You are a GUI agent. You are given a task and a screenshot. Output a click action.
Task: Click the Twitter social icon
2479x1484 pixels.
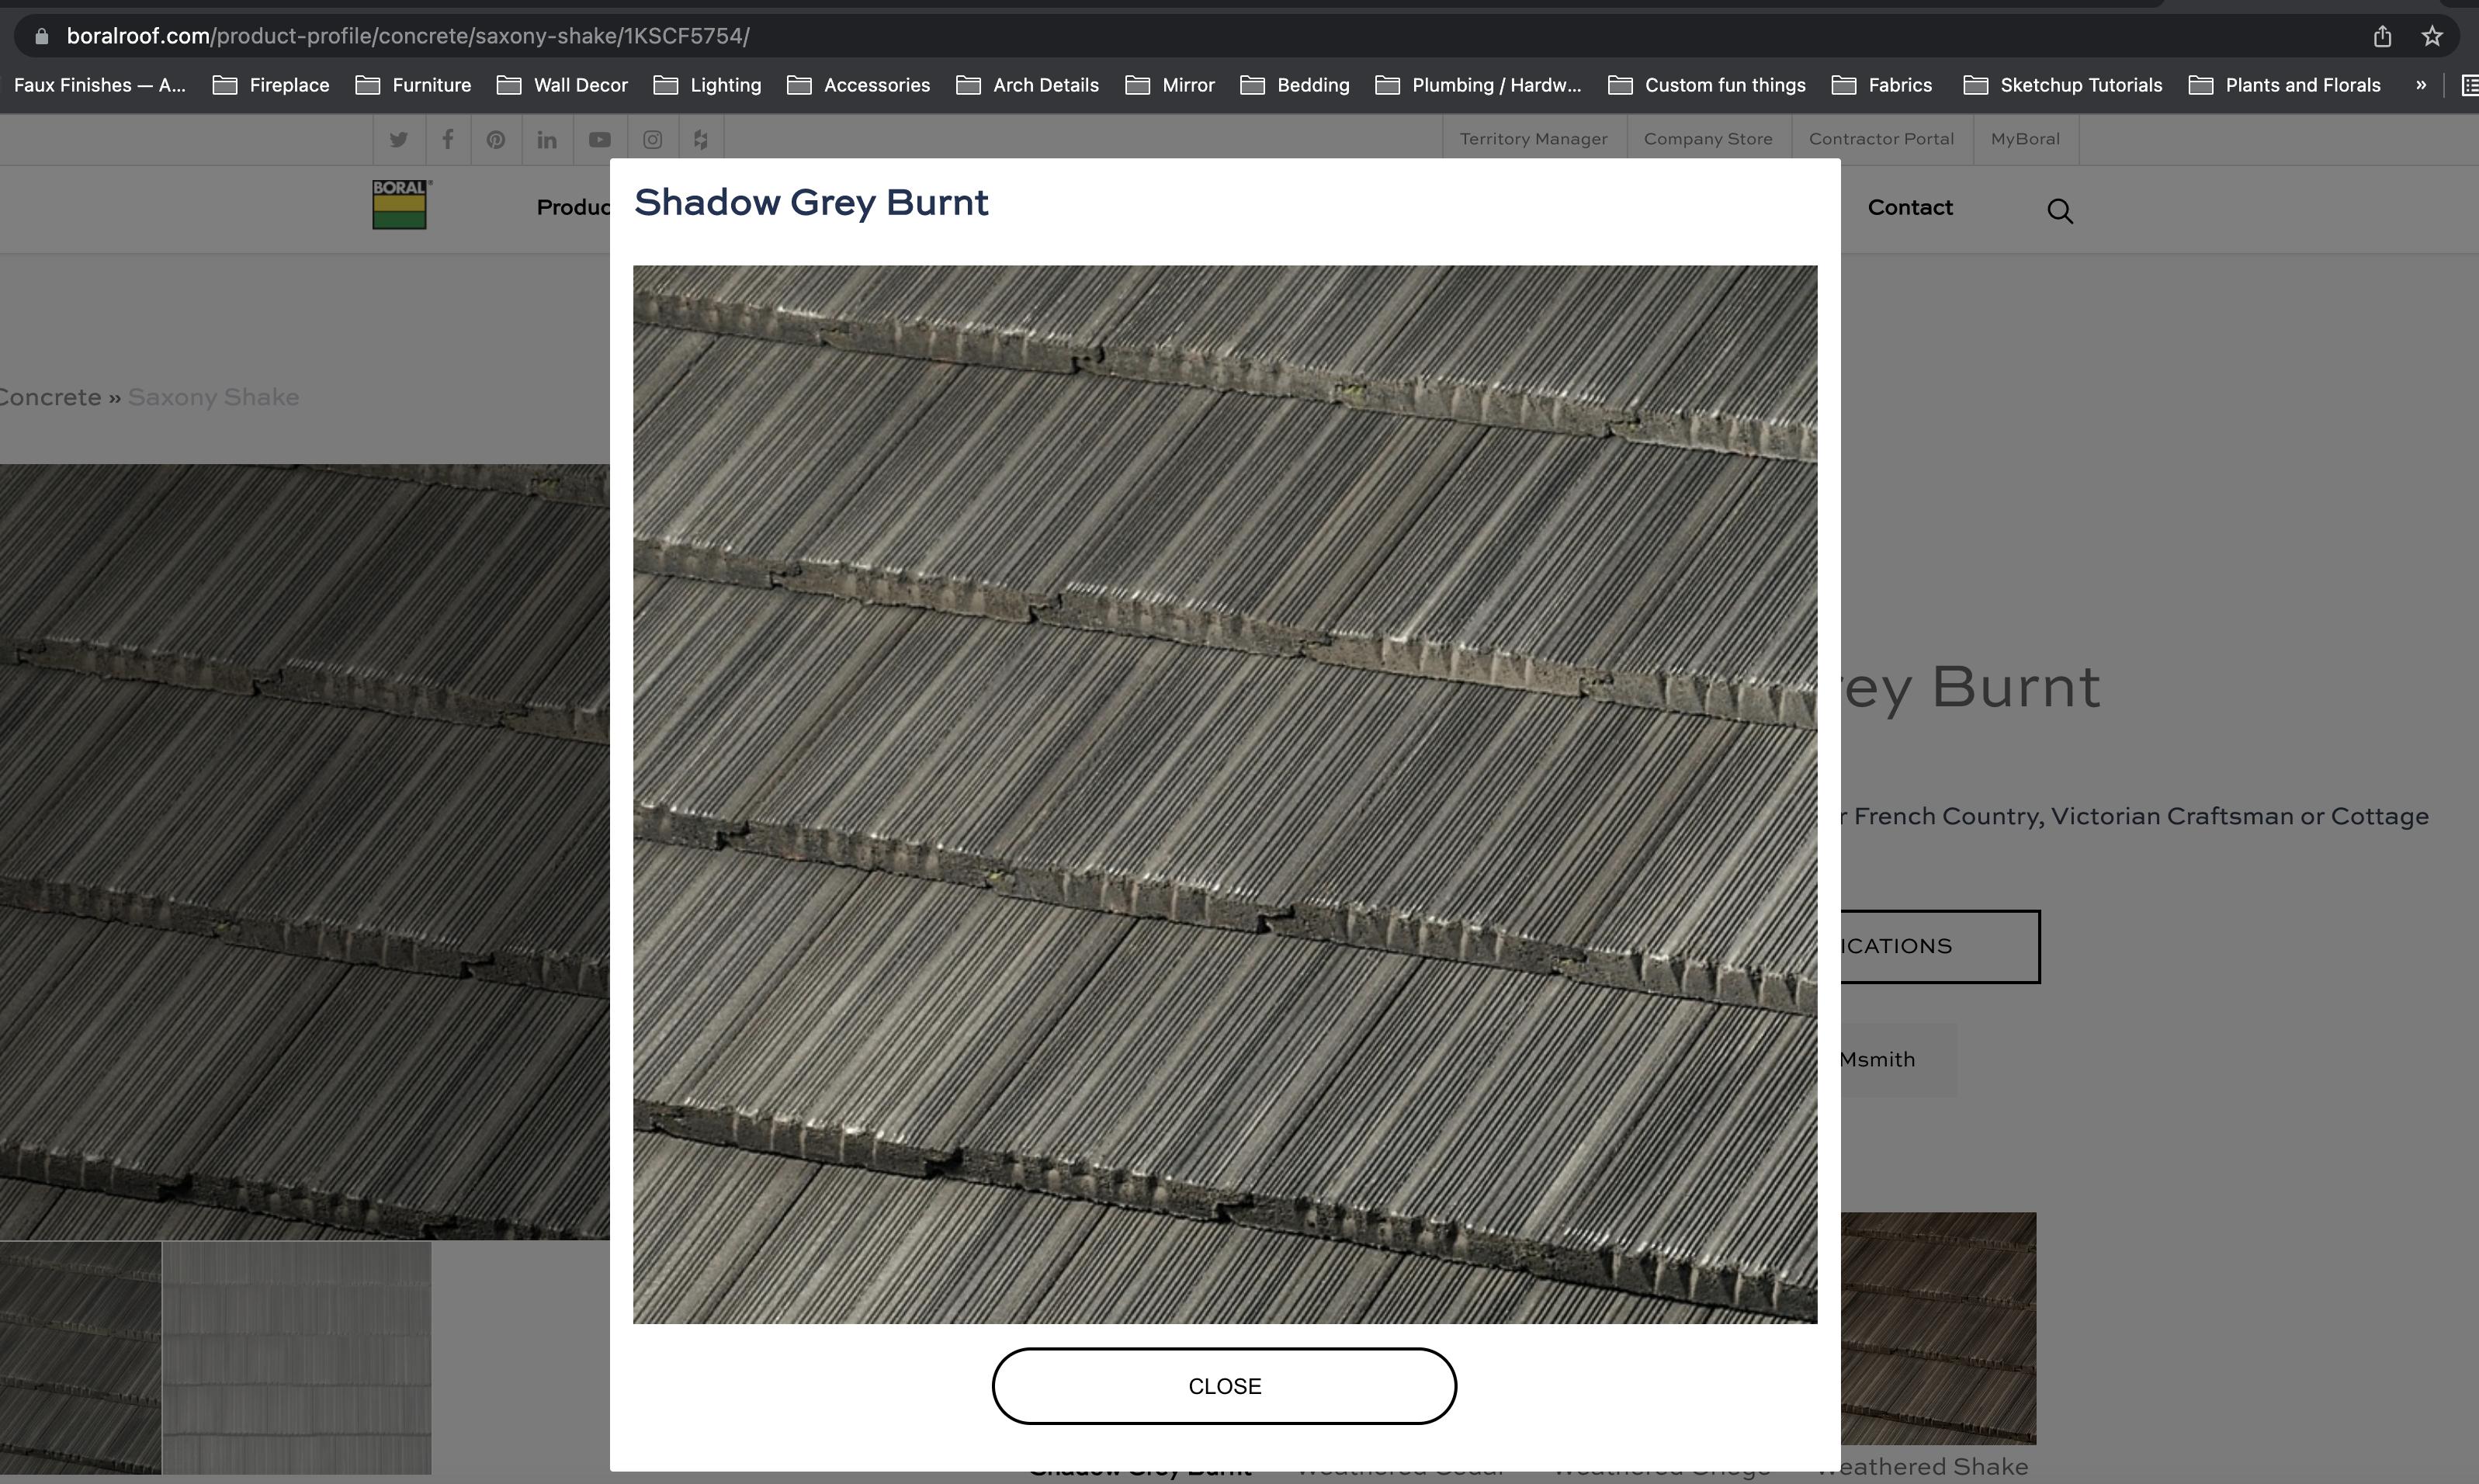[398, 140]
